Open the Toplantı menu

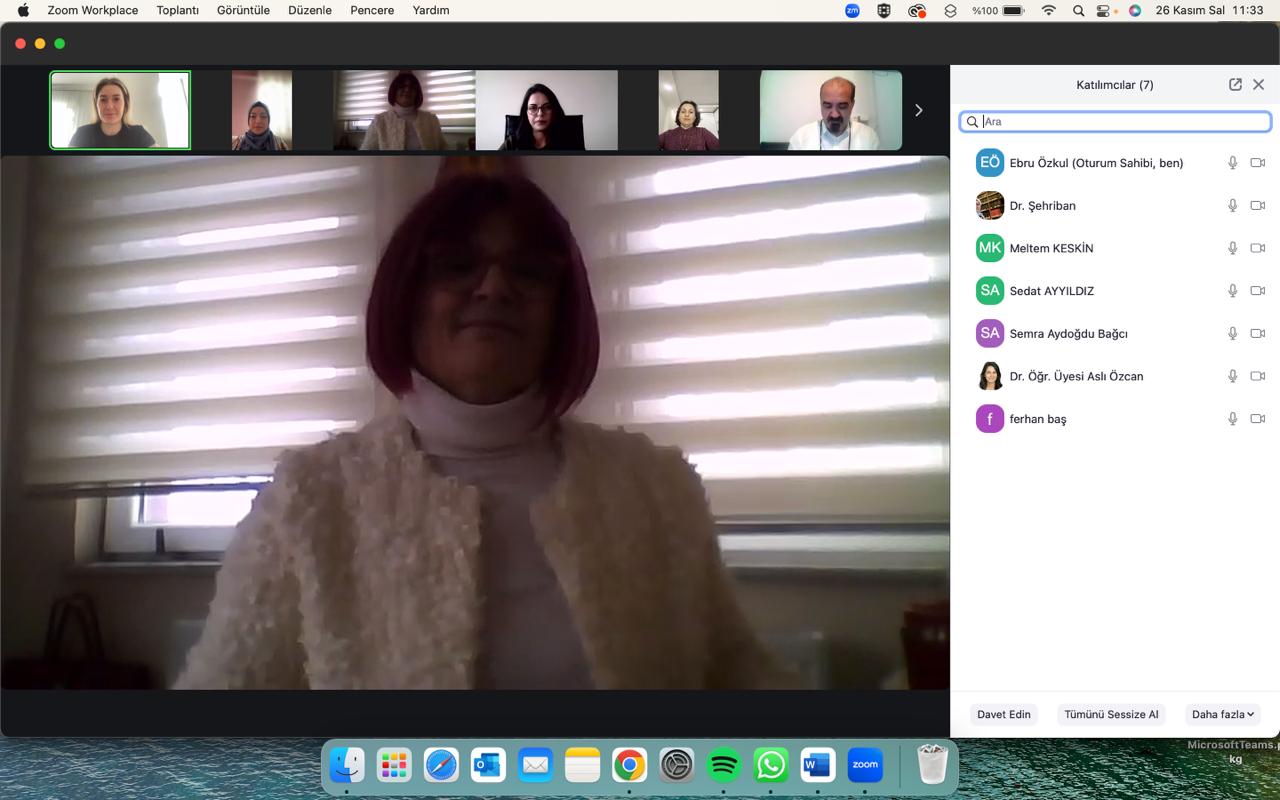click(x=177, y=10)
